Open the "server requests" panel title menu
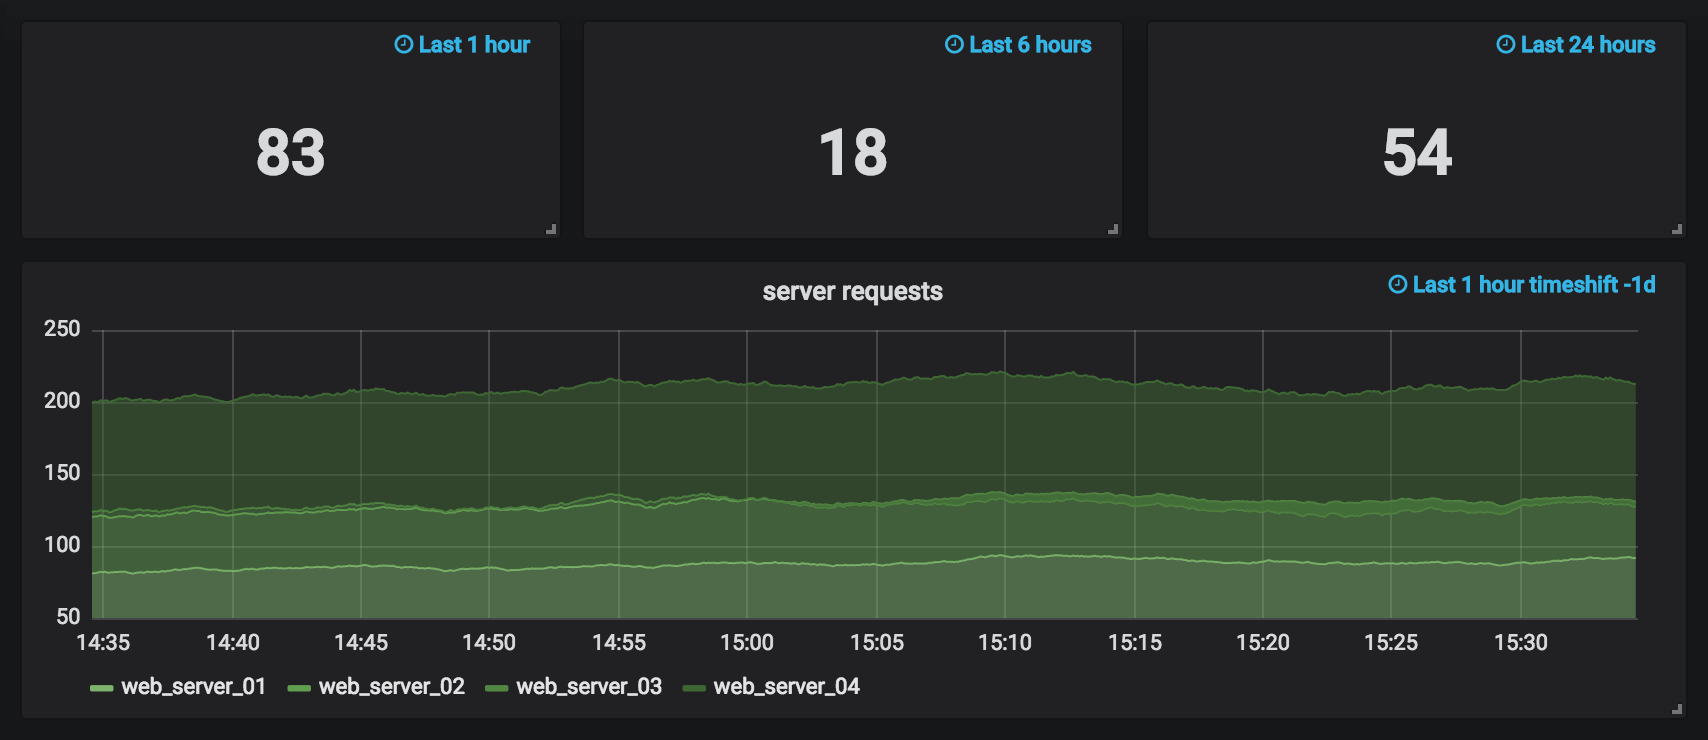1708x740 pixels. [852, 291]
